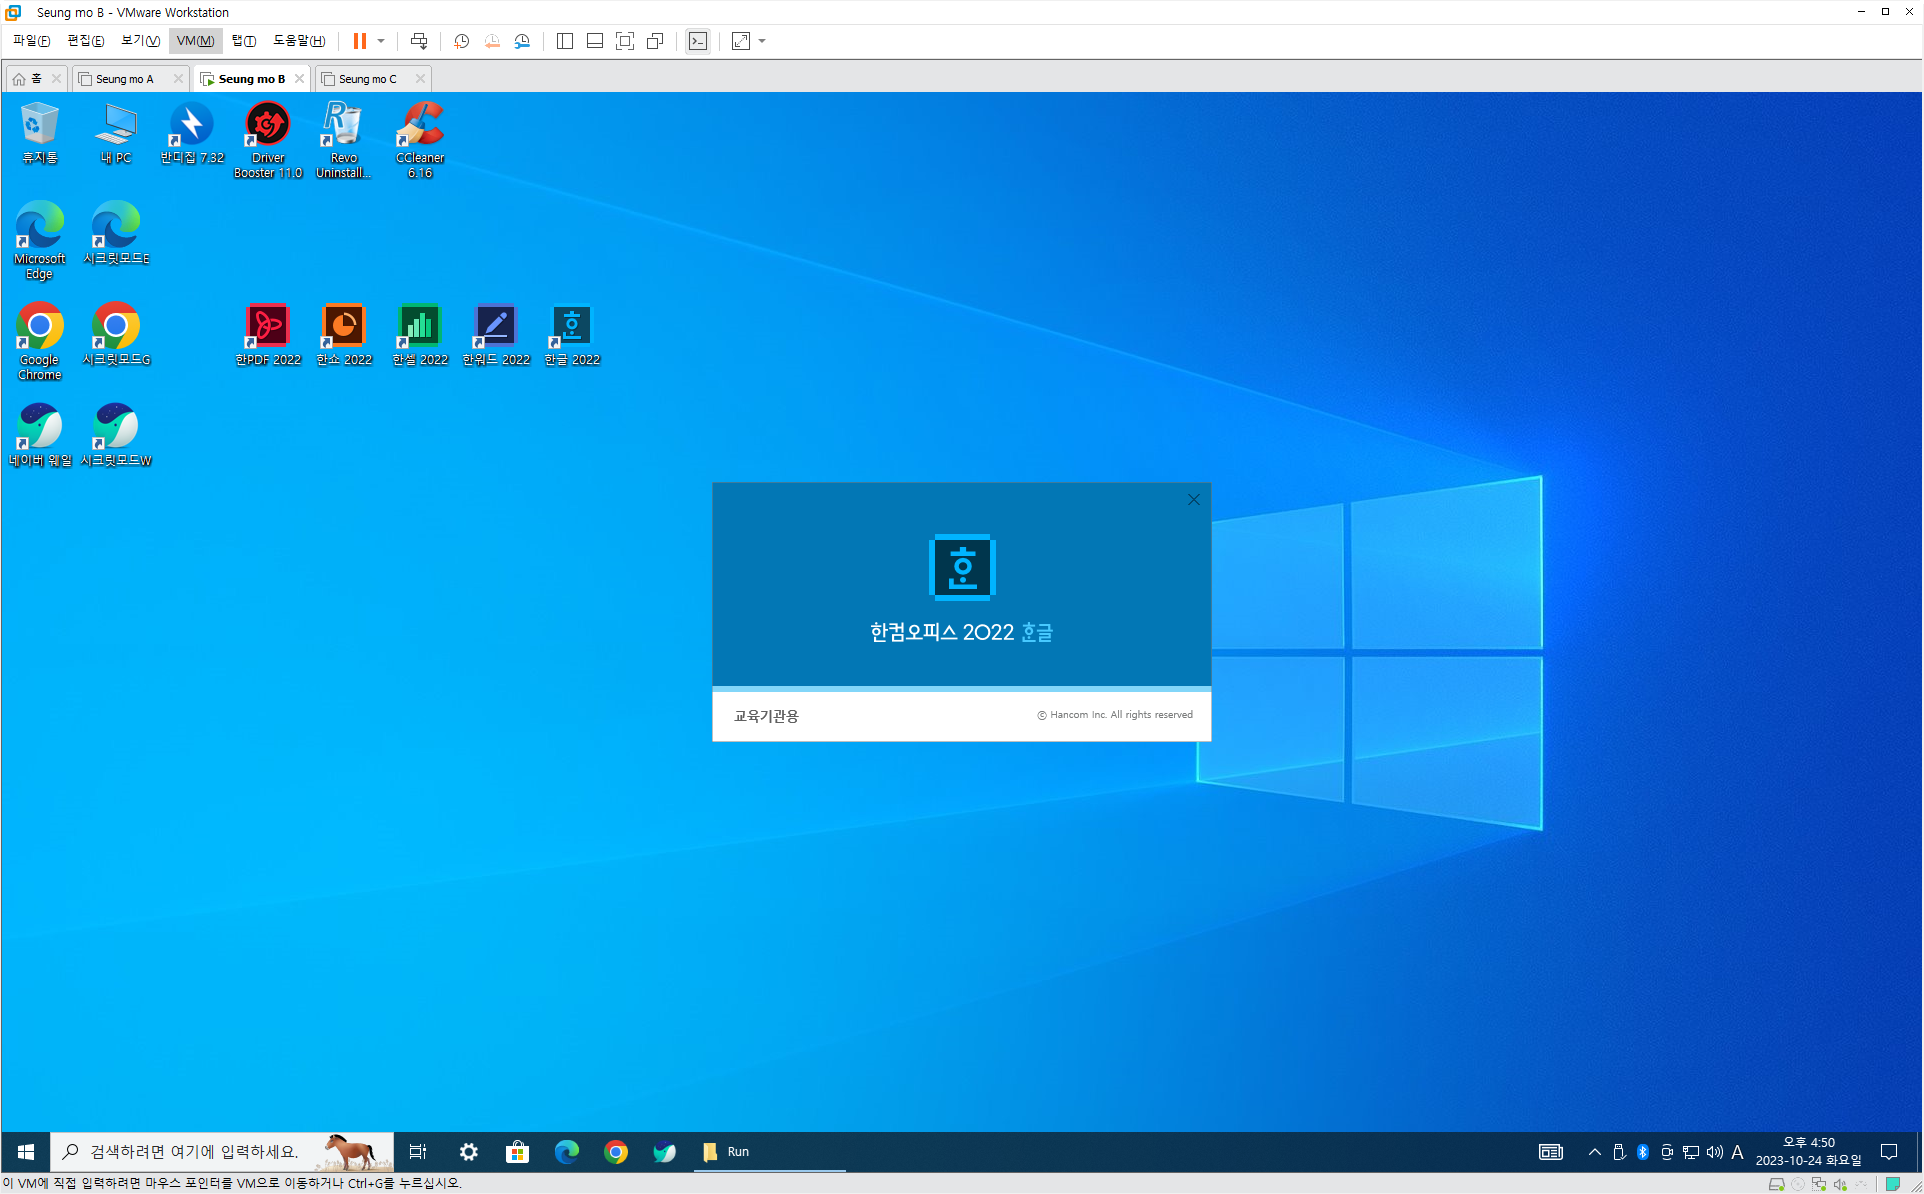The image size is (1924, 1194).
Task: Click the VMware pause VM button
Action: click(359, 41)
